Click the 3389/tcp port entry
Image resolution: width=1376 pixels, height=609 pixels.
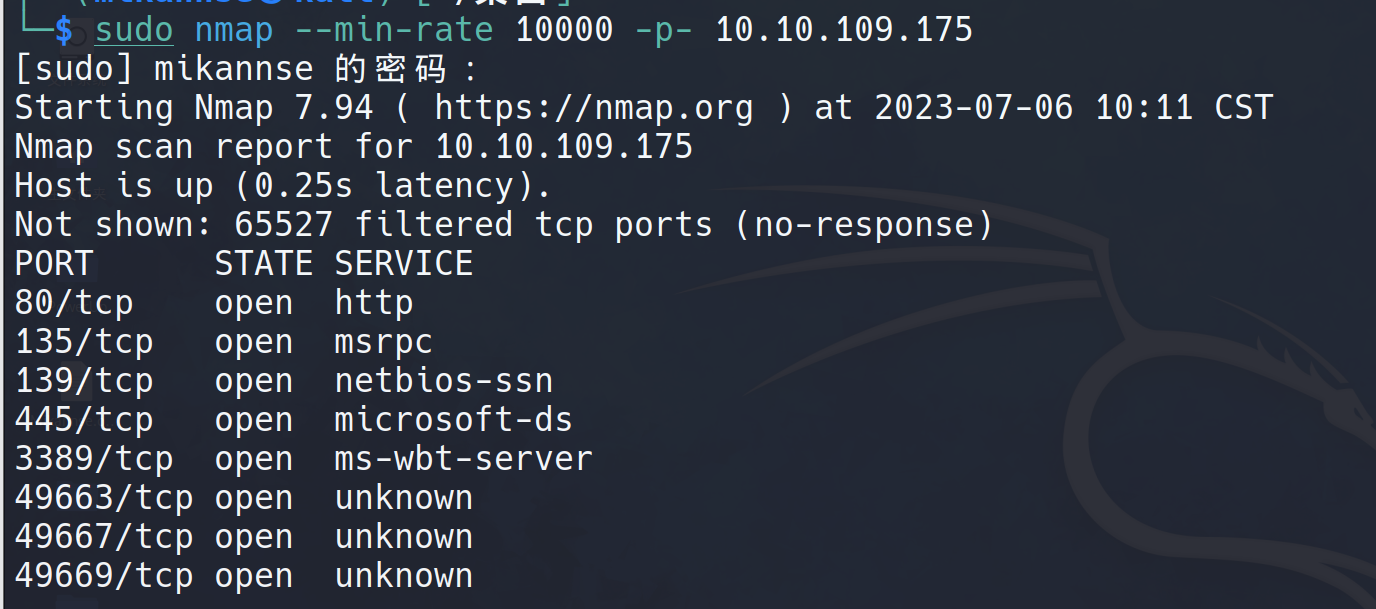click(94, 459)
